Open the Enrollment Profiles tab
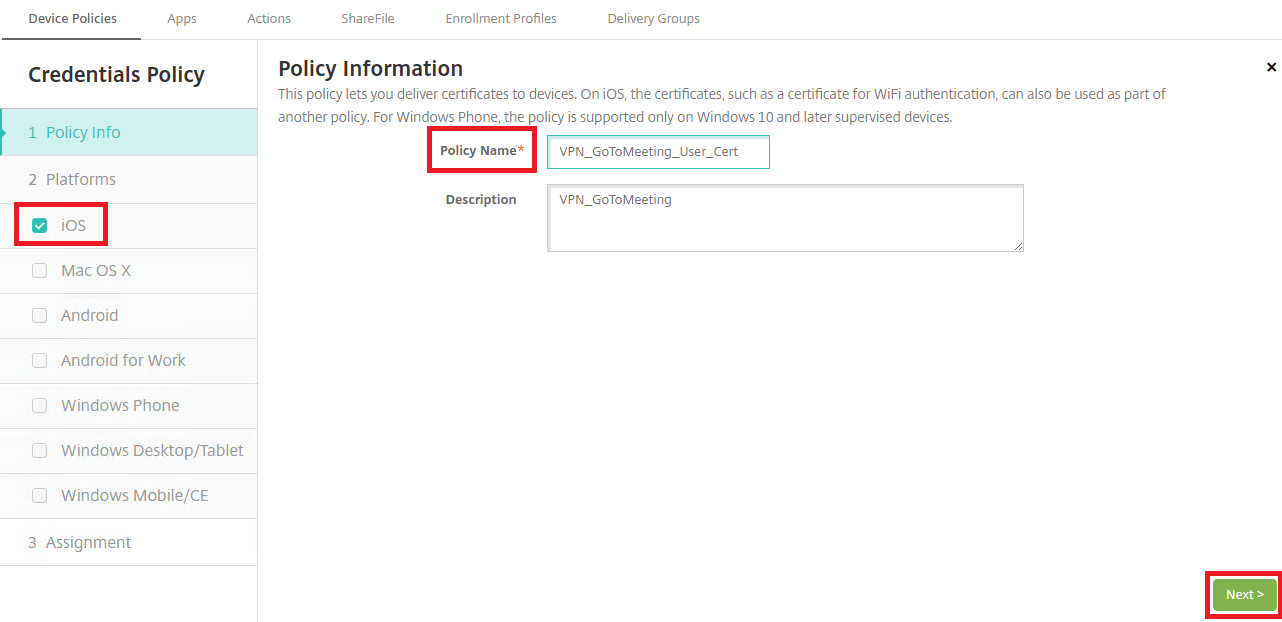This screenshot has height=622, width=1282. point(501,19)
